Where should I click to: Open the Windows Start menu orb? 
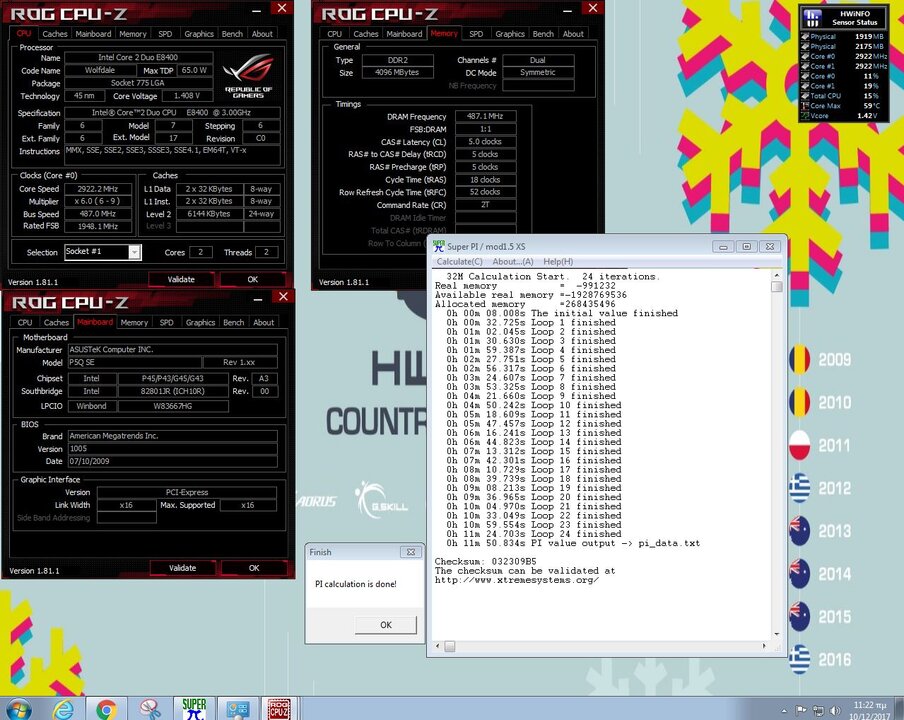pos(18,708)
